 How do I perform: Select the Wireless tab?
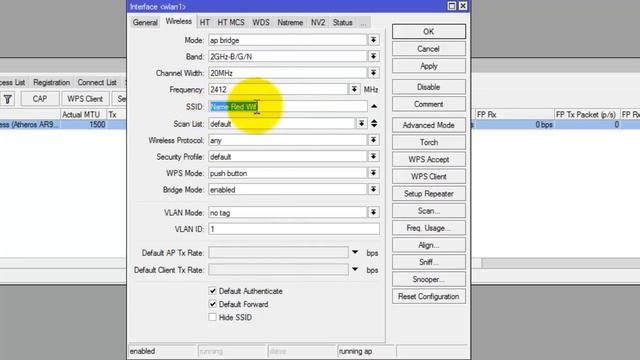(x=178, y=21)
